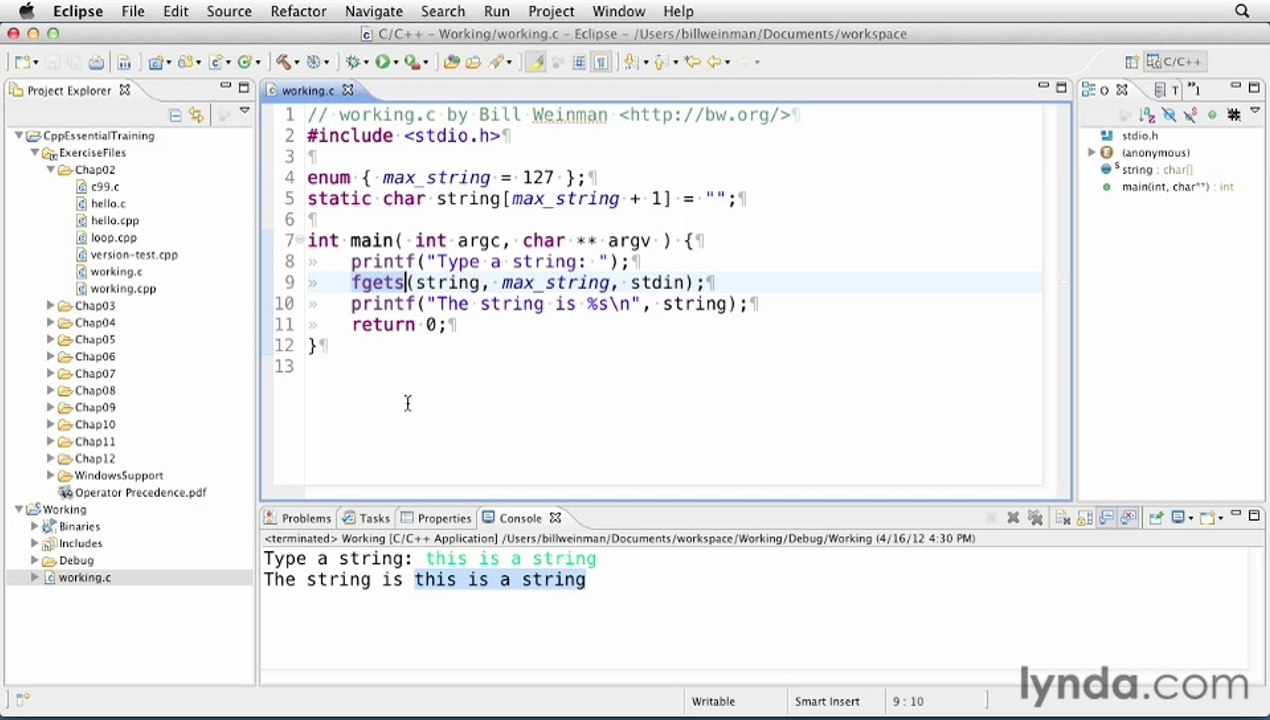This screenshot has width=1270, height=720.
Task: Click the Print icon in main toolbar
Action: coord(96,62)
